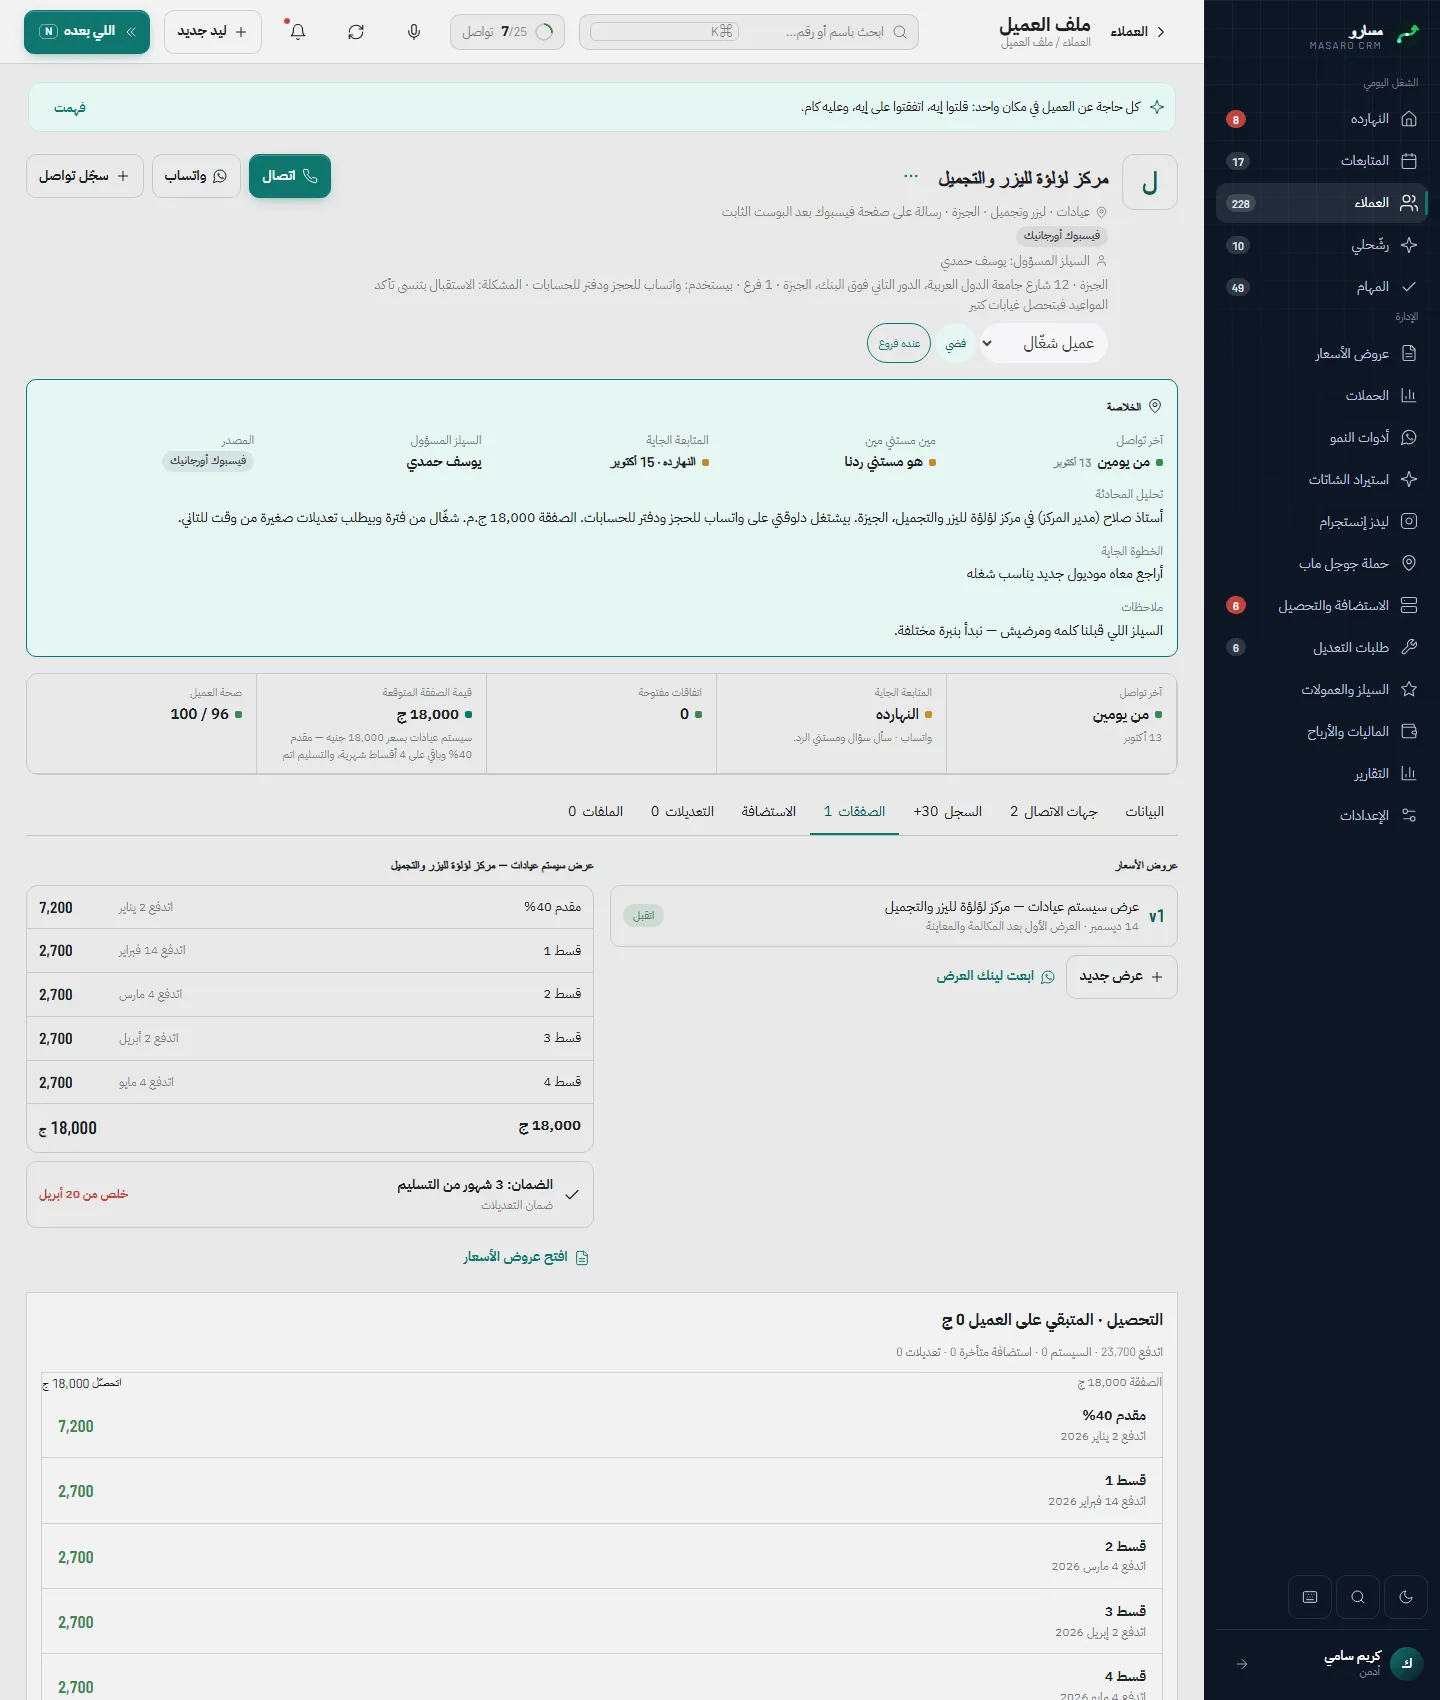
Task: Open التقارير reports in the sidebar
Action: point(1322,773)
